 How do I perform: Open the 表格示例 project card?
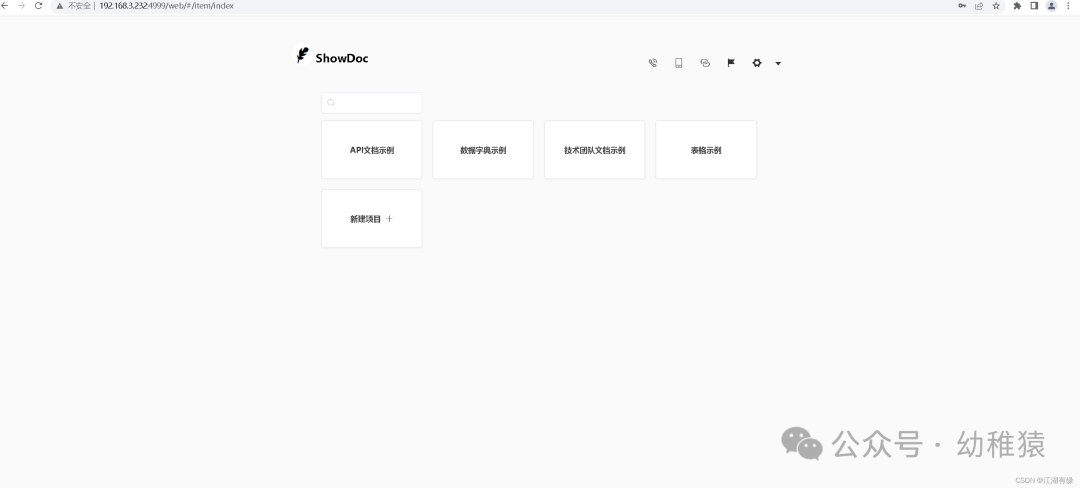(706, 150)
